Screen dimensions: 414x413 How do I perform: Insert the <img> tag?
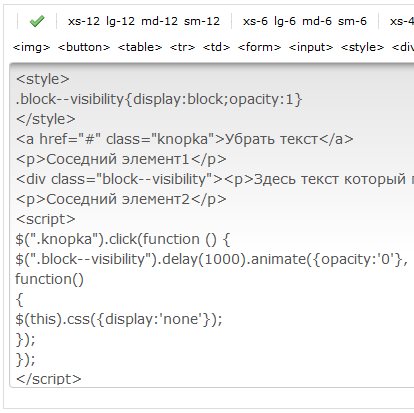31,47
